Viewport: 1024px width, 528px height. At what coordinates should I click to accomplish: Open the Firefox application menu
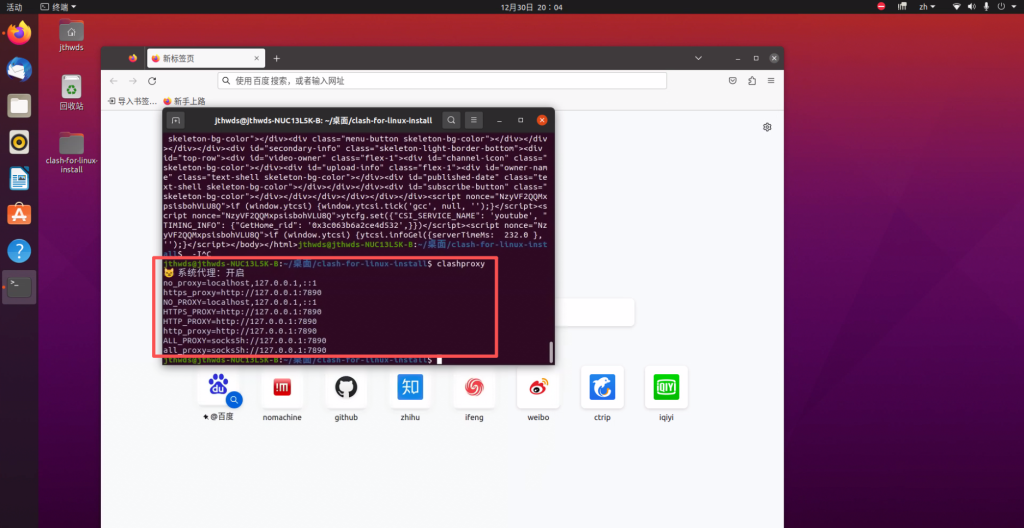tap(770, 81)
